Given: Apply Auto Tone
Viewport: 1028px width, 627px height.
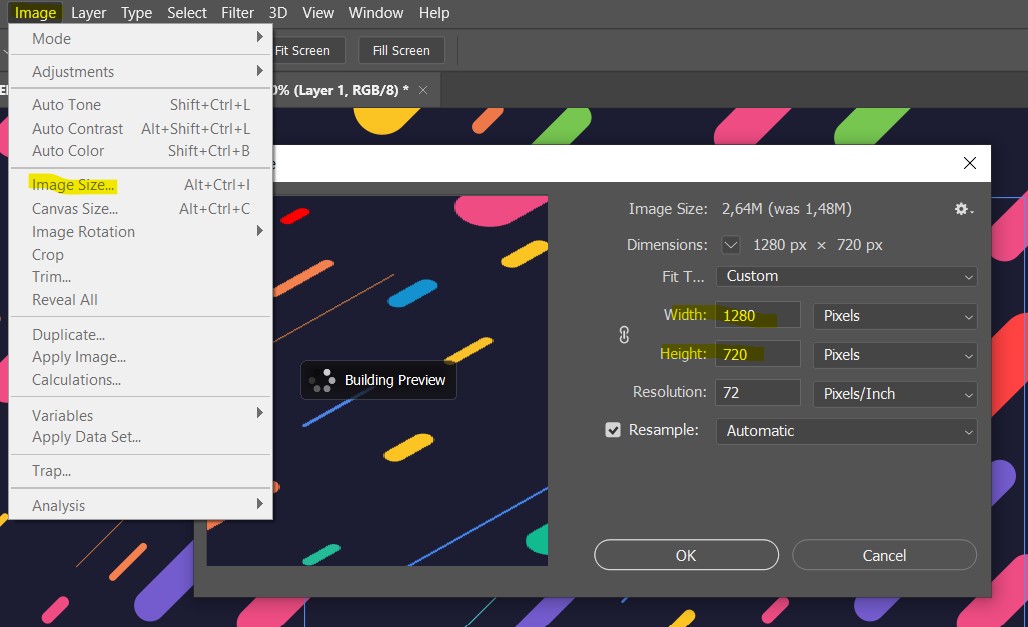Looking at the screenshot, I should [x=140, y=105].
